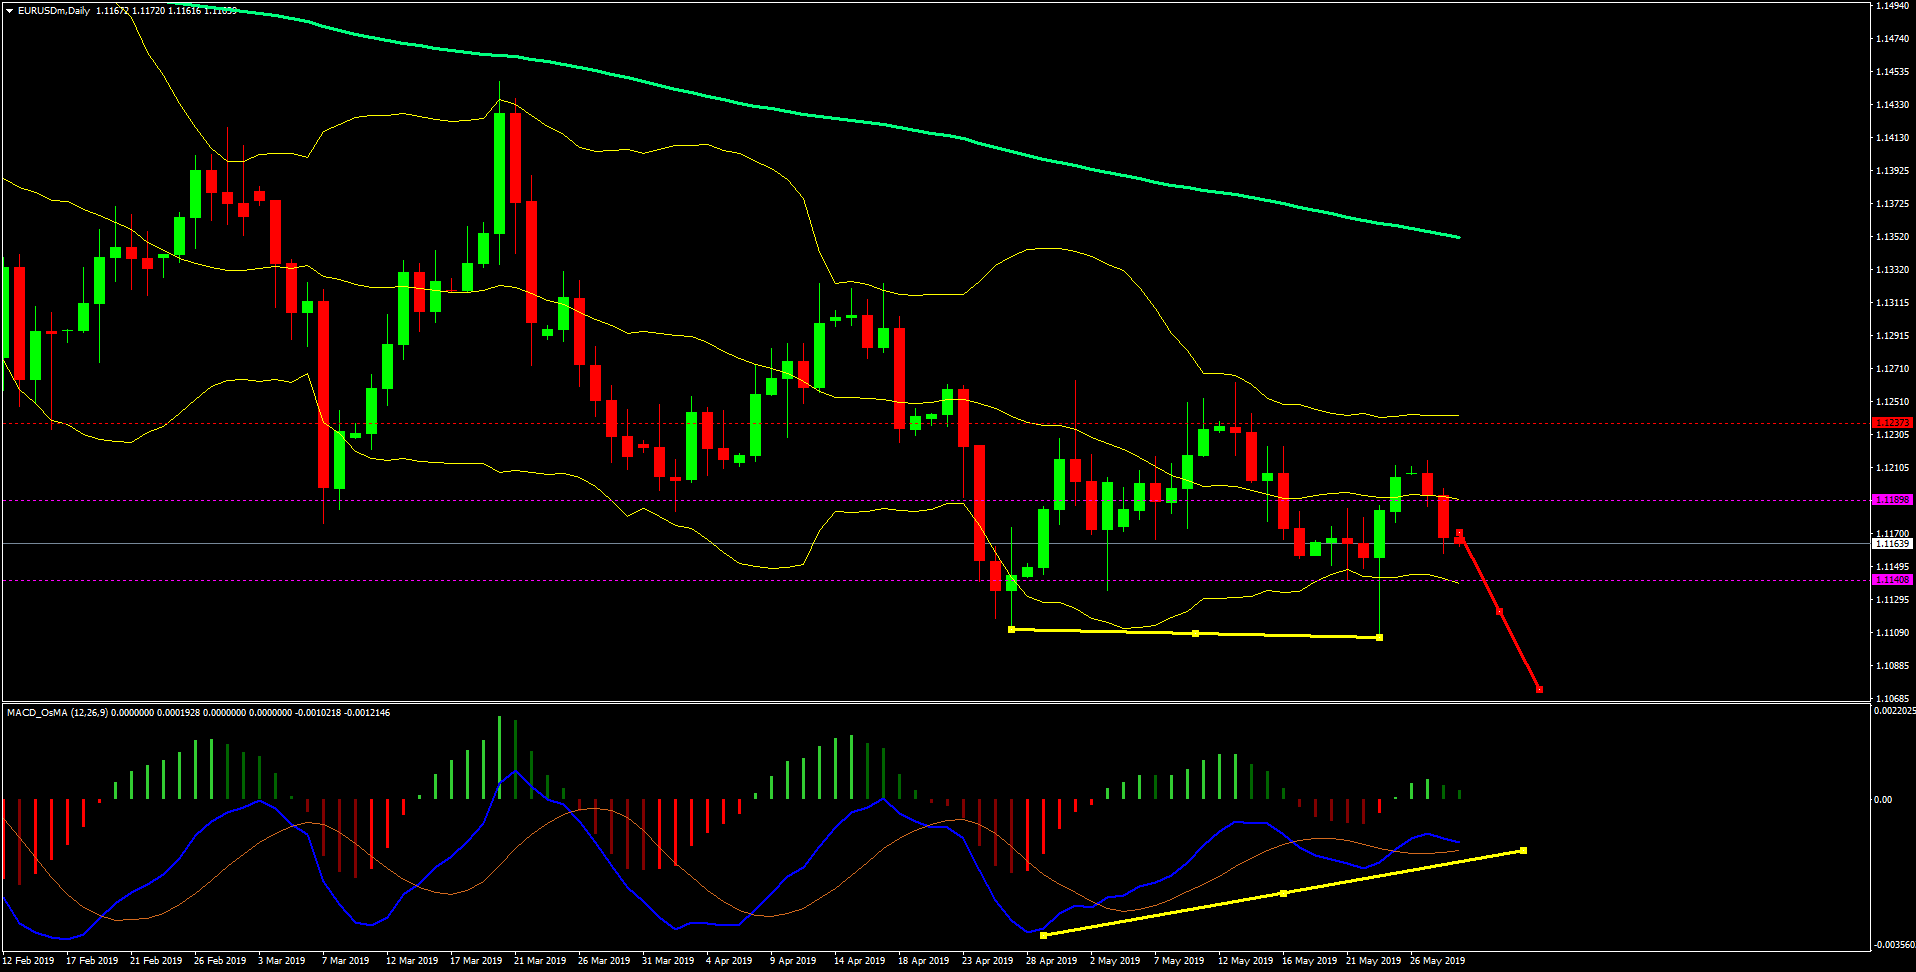Click the MACD_OsMA (12,26,9) indicator label

57,713
